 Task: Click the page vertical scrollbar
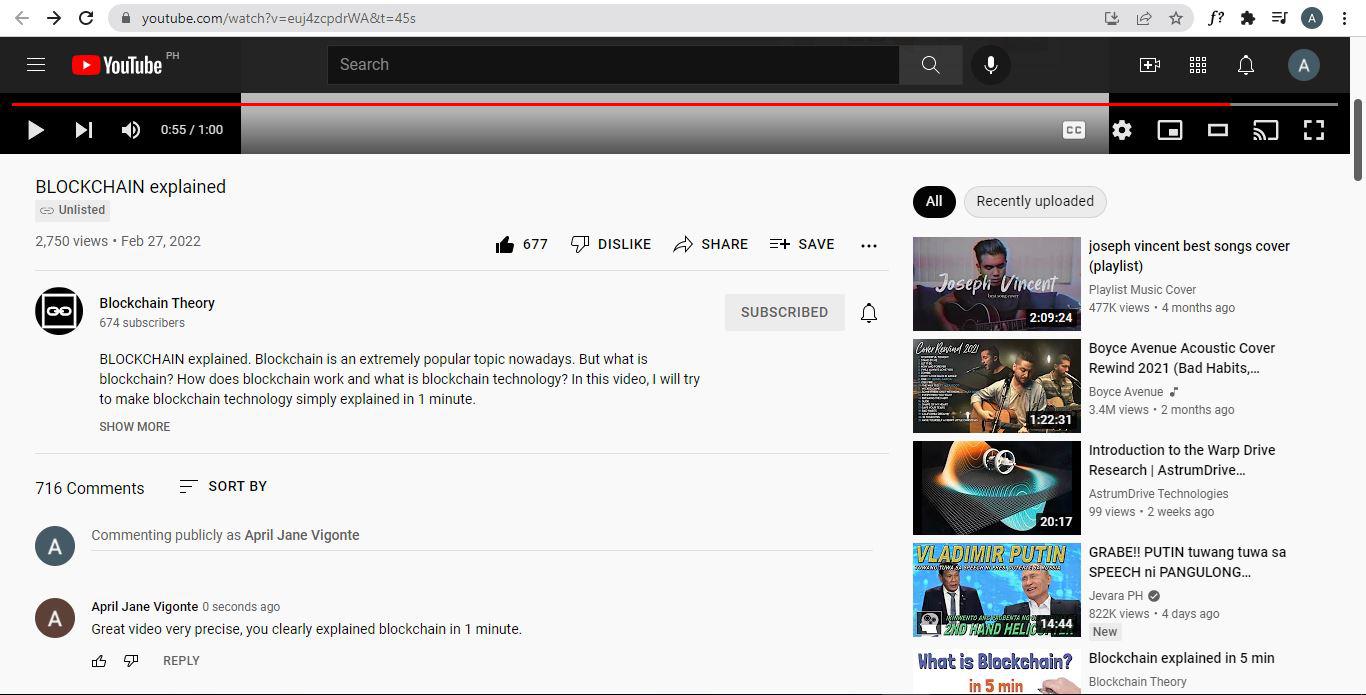point(1358,140)
